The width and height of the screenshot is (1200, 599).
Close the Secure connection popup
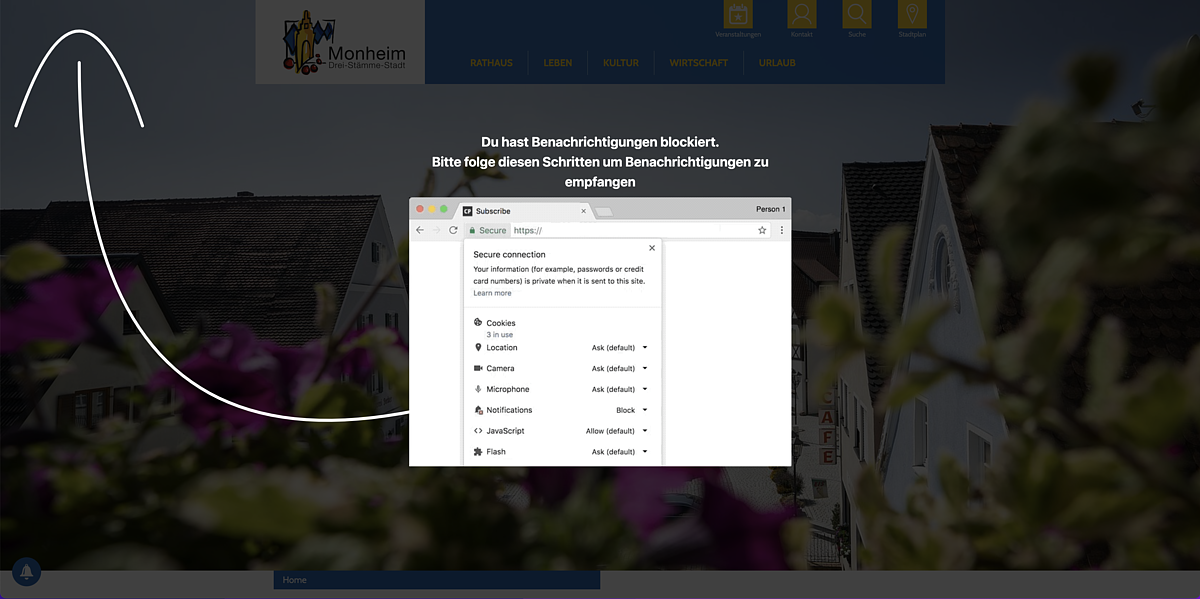click(652, 248)
